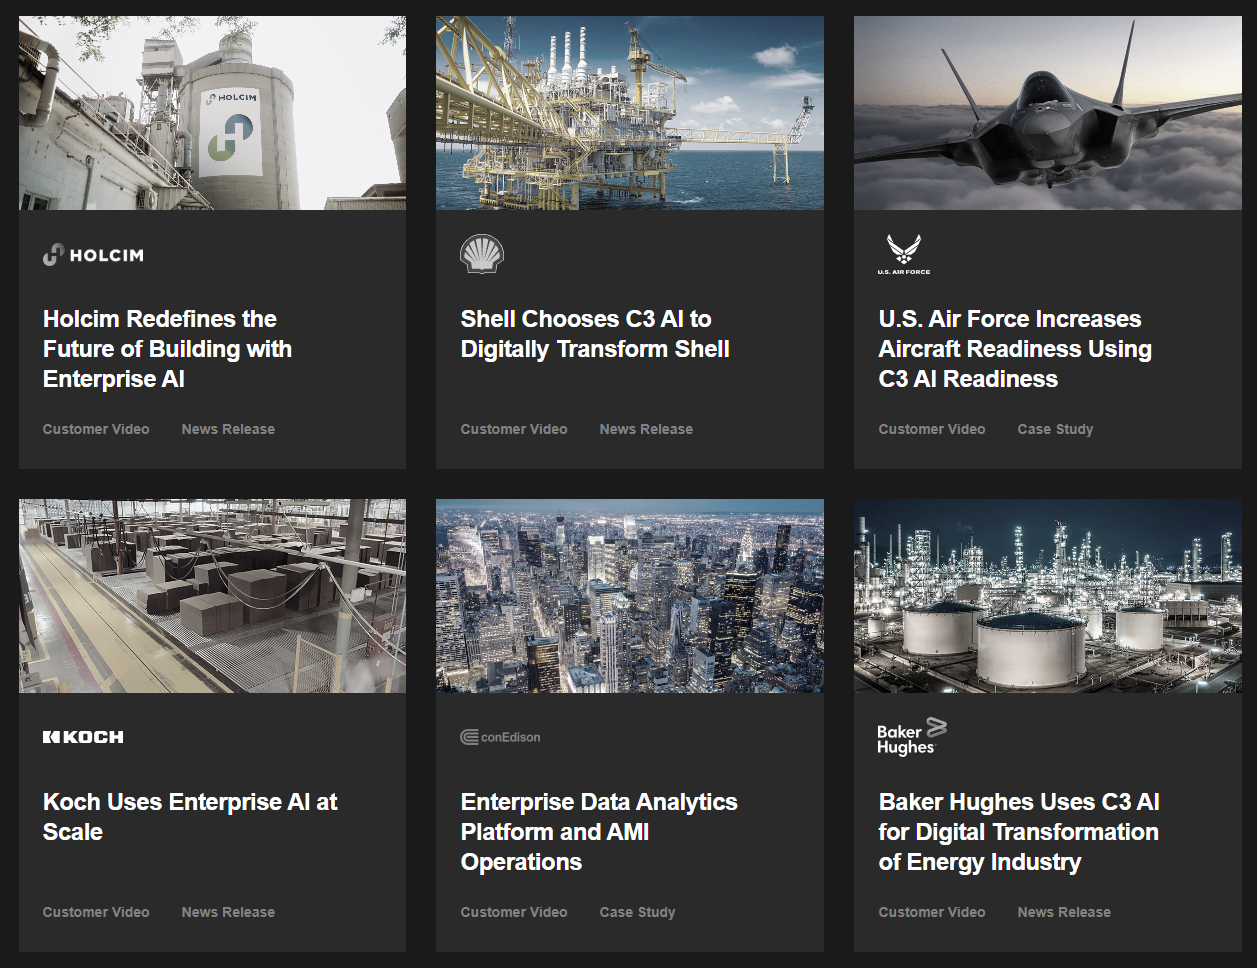Open Koch Uses Enterprise AI at Scale

[x=190, y=817]
